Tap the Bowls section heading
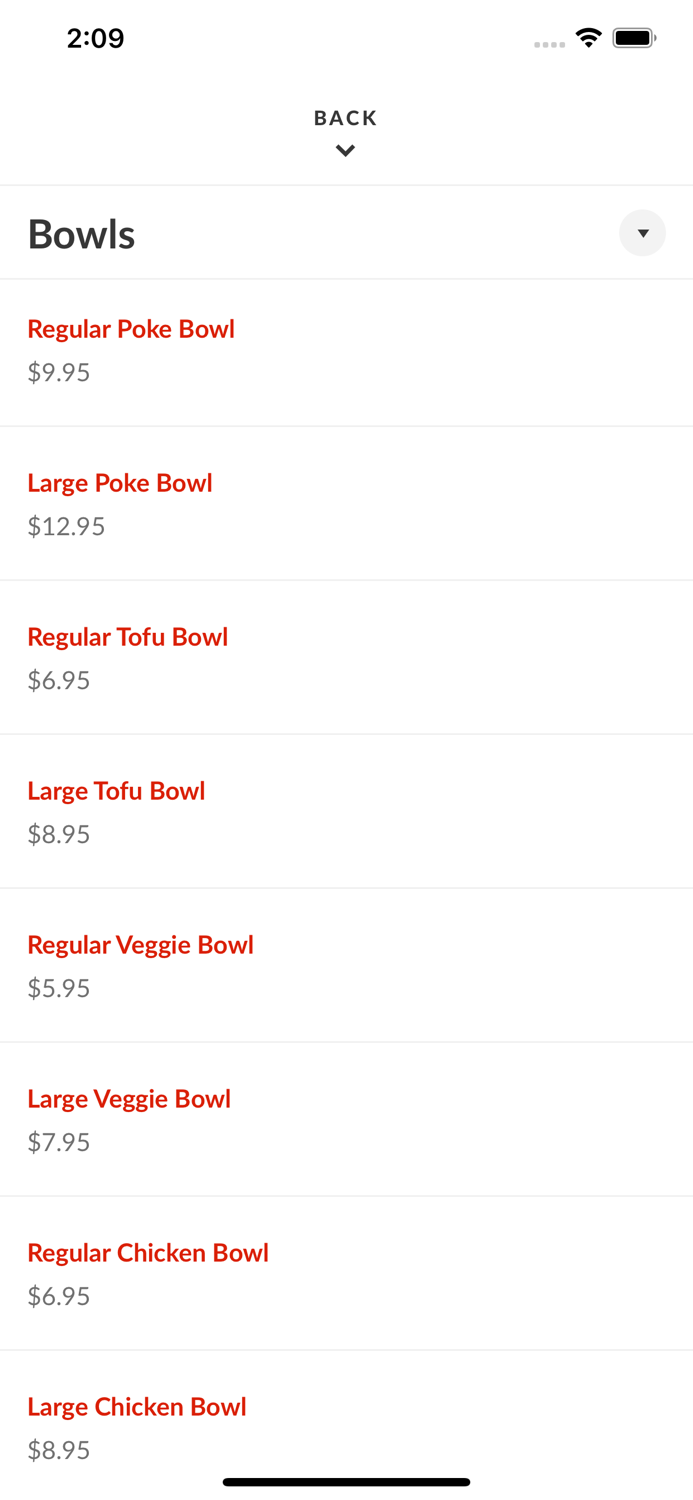The height and width of the screenshot is (1500, 693). pos(81,233)
